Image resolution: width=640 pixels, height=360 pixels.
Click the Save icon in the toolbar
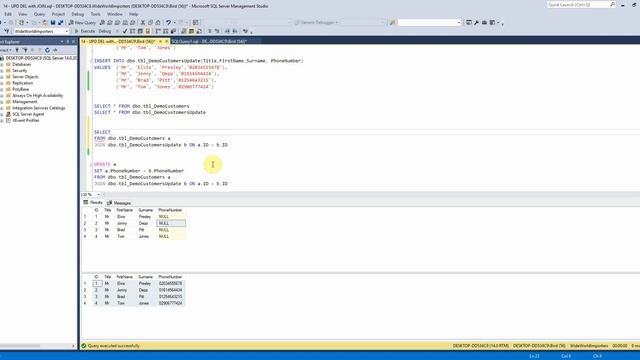pyautogui.click(x=53, y=22)
